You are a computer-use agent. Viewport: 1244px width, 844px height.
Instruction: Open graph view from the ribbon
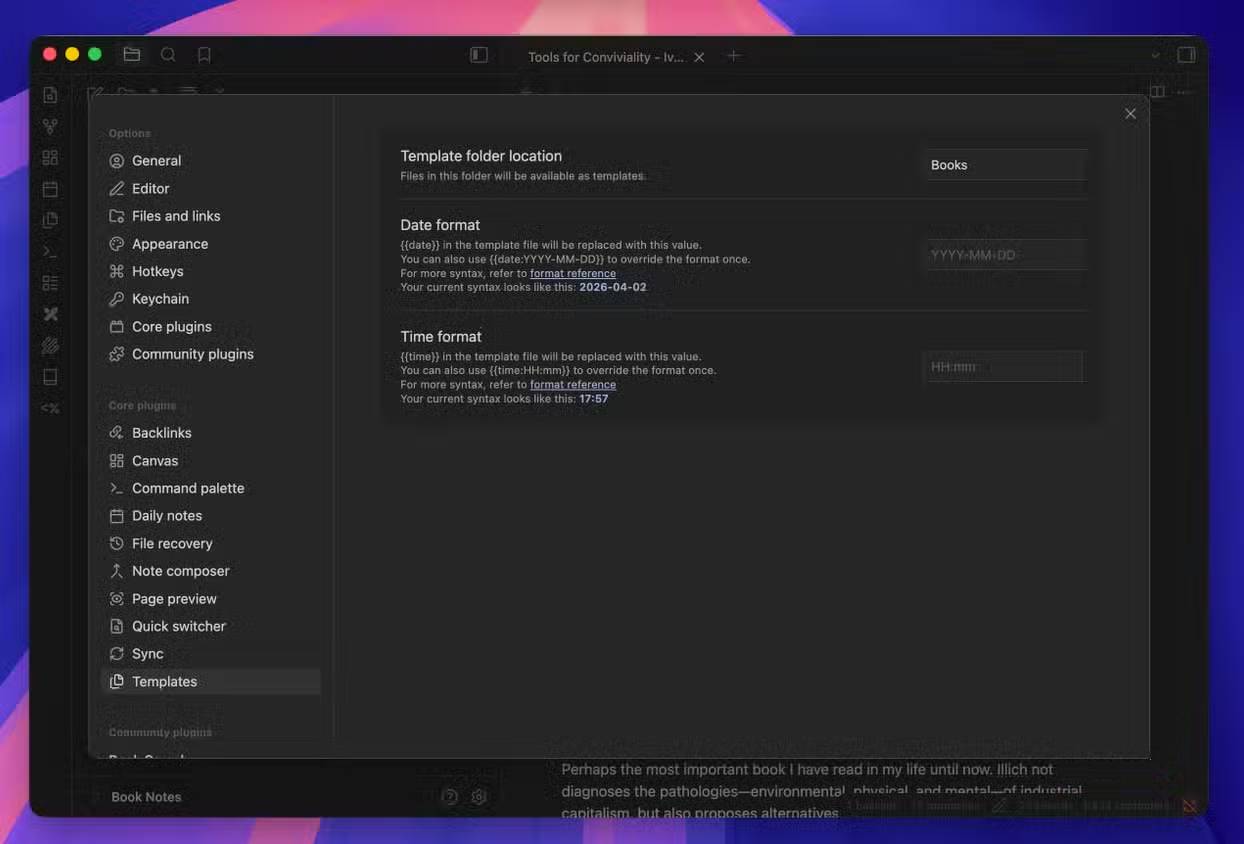50,126
